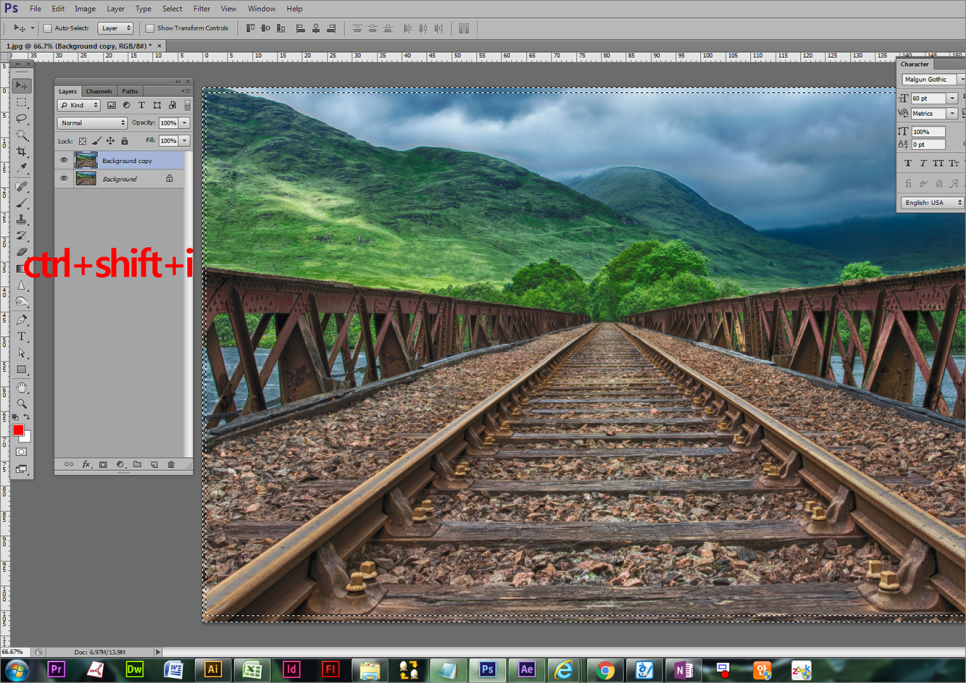The width and height of the screenshot is (966, 683).
Task: Open the Filter menu
Action: coord(202,9)
